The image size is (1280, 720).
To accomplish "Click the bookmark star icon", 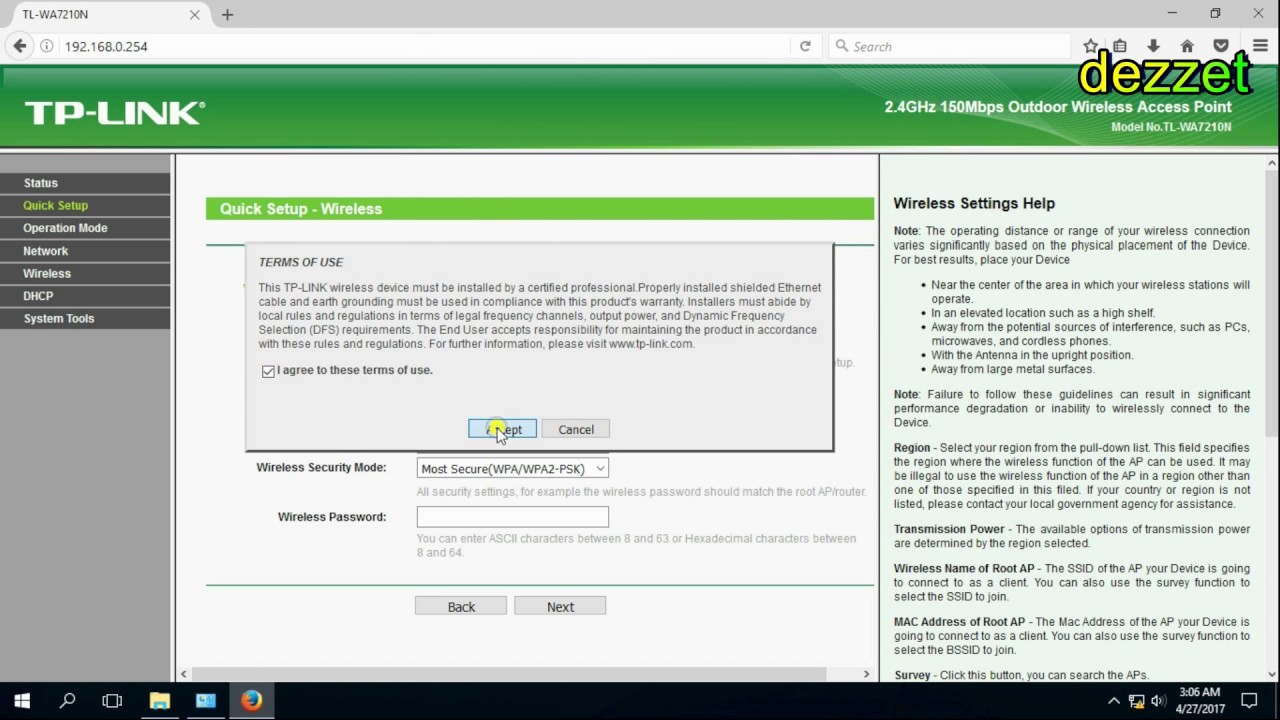I will [1090, 46].
